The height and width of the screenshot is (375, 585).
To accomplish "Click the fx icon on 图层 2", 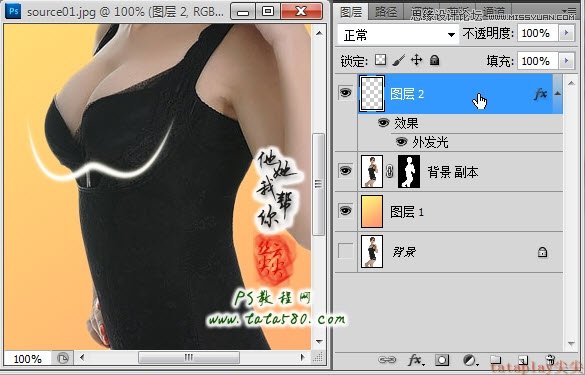I will tap(540, 94).
